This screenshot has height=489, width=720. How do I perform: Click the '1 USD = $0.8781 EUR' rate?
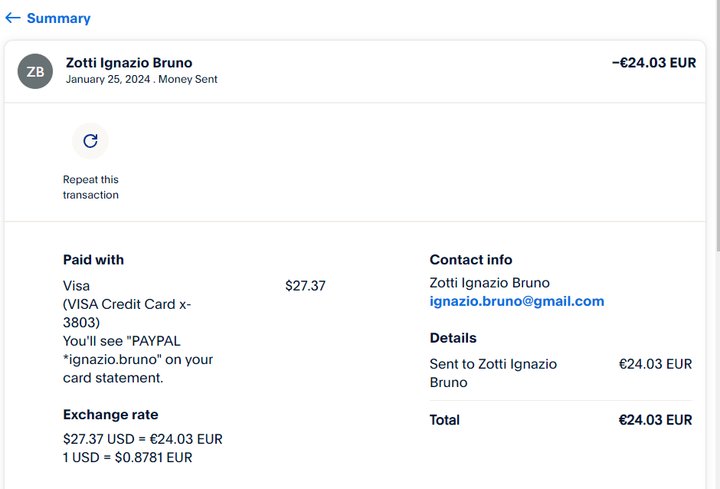[x=127, y=457]
